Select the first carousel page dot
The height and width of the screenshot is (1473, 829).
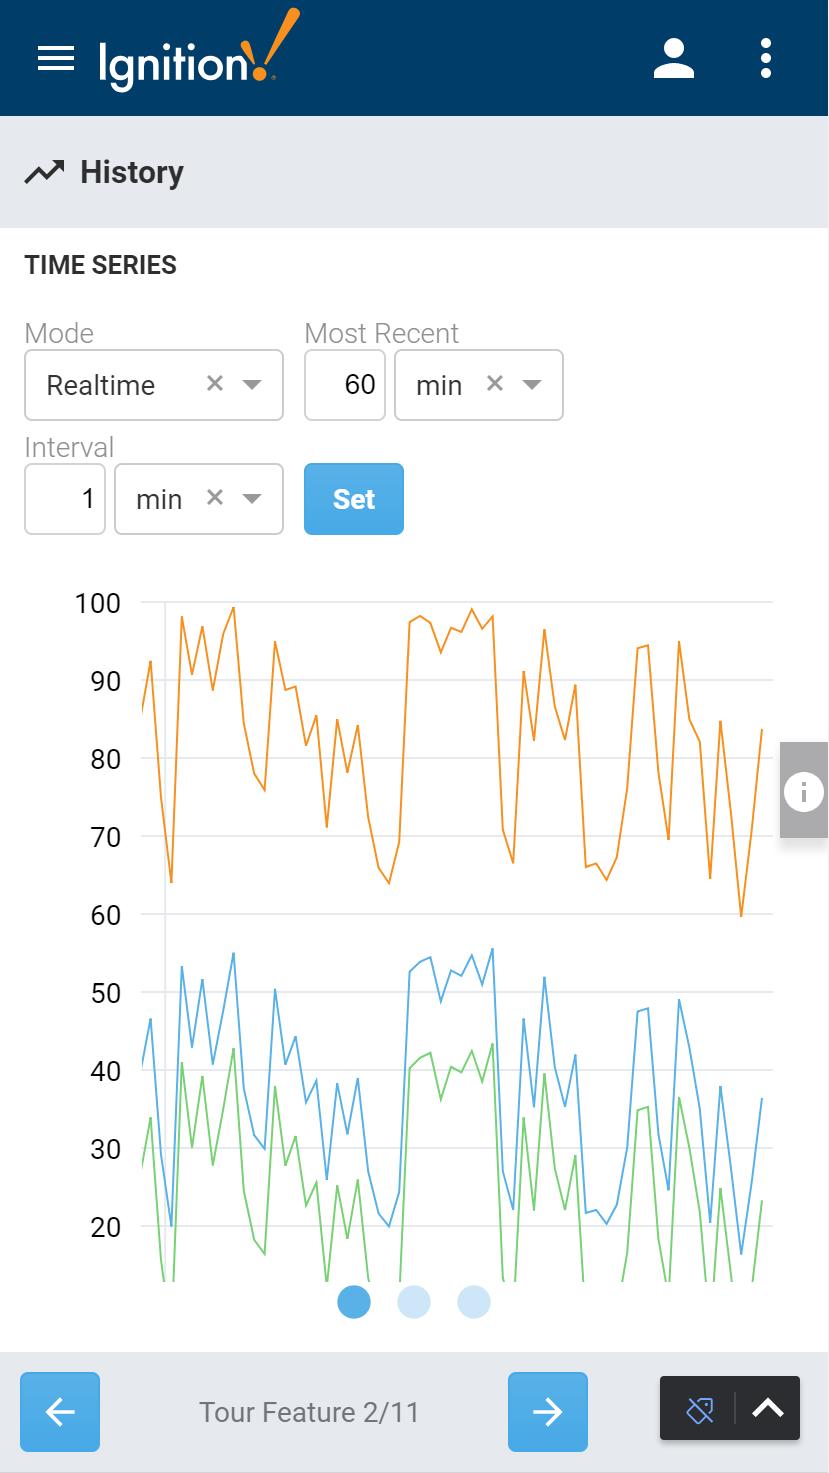pos(354,1302)
